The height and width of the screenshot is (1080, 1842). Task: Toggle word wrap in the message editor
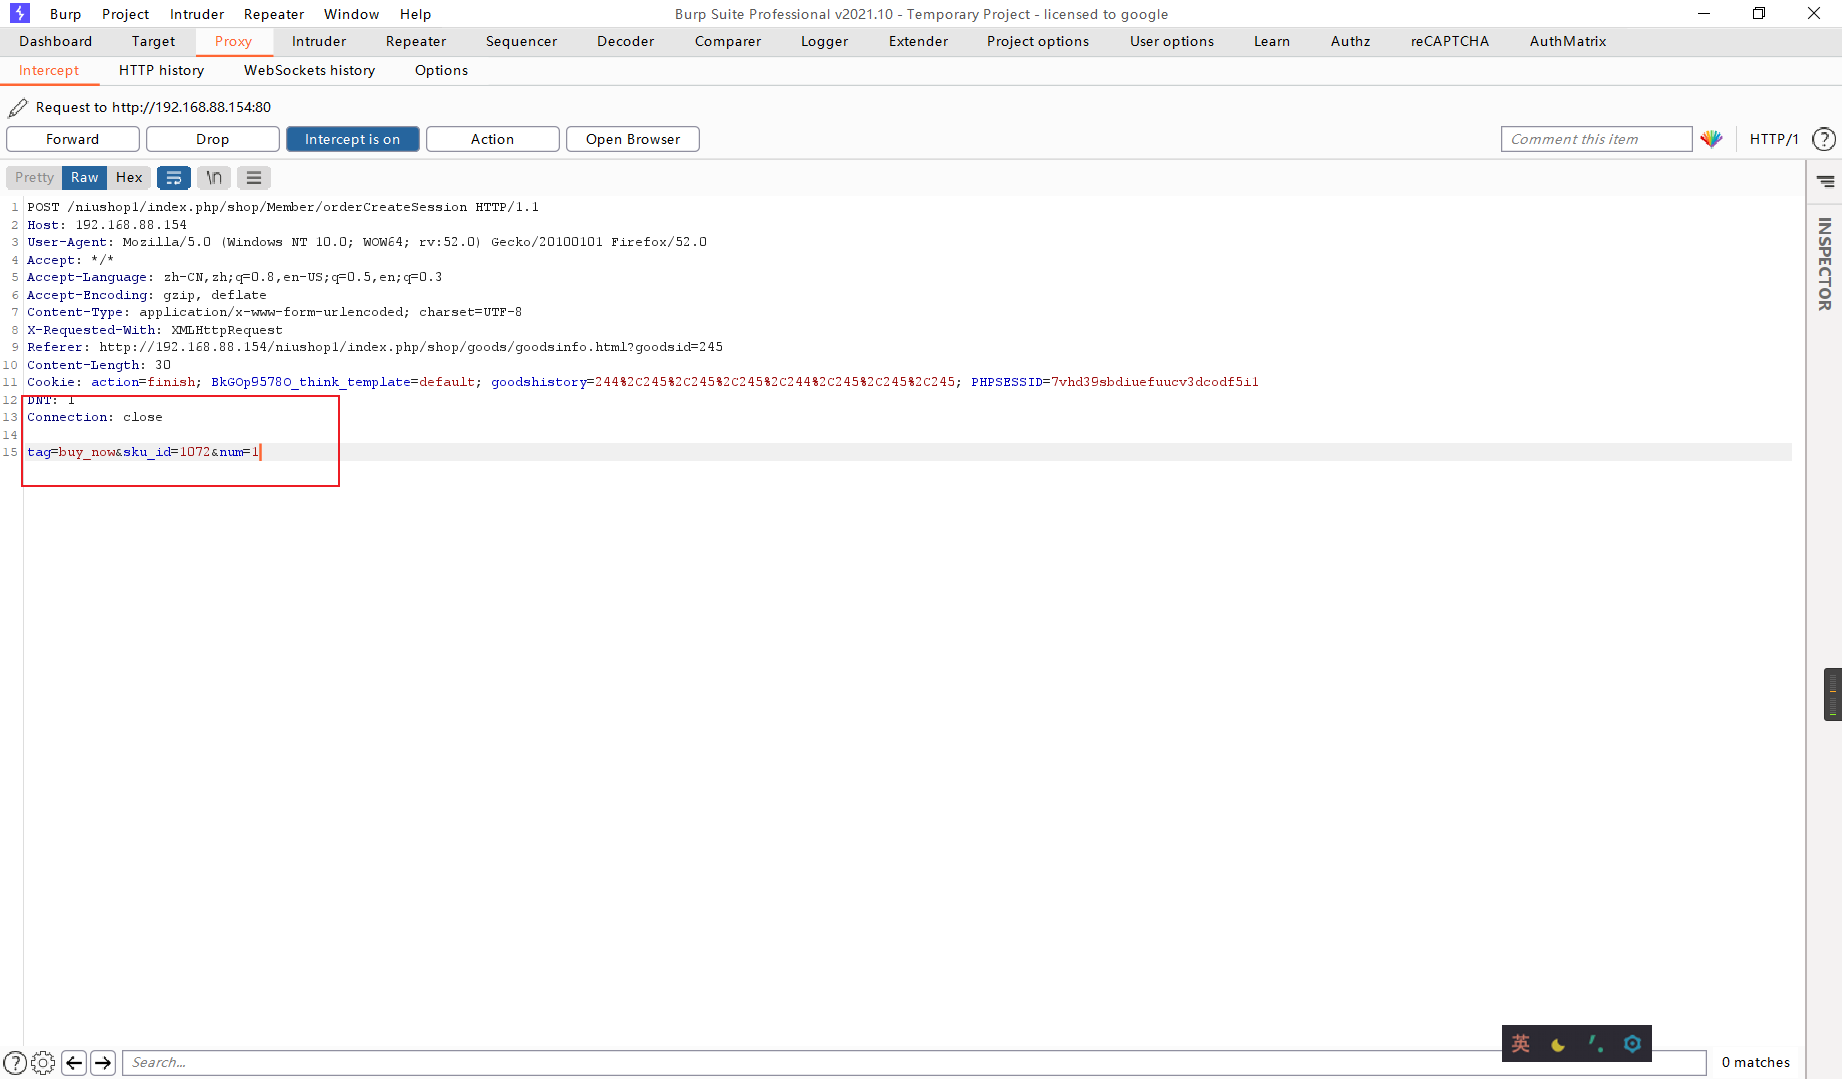pos(174,178)
